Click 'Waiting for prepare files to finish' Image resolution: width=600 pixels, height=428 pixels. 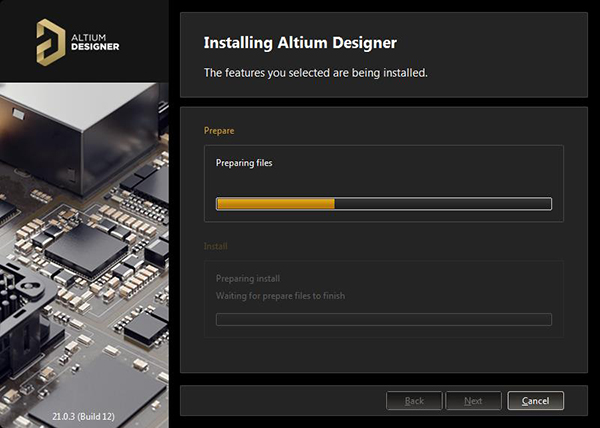280,296
